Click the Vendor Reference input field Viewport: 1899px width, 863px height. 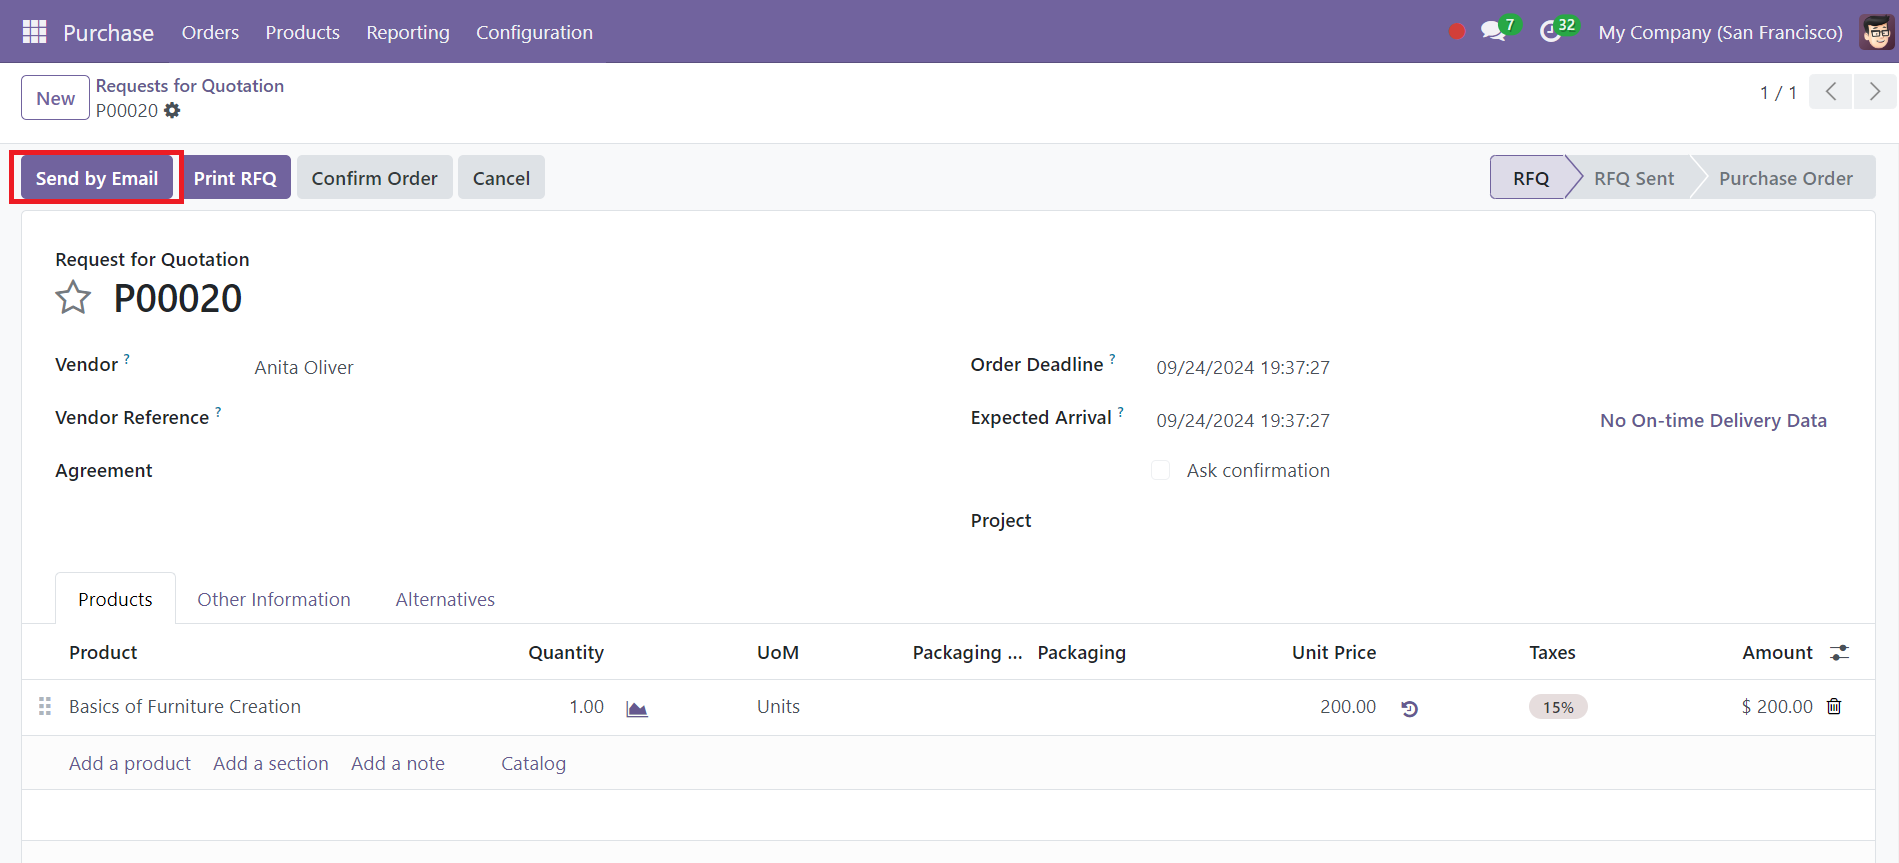590,420
